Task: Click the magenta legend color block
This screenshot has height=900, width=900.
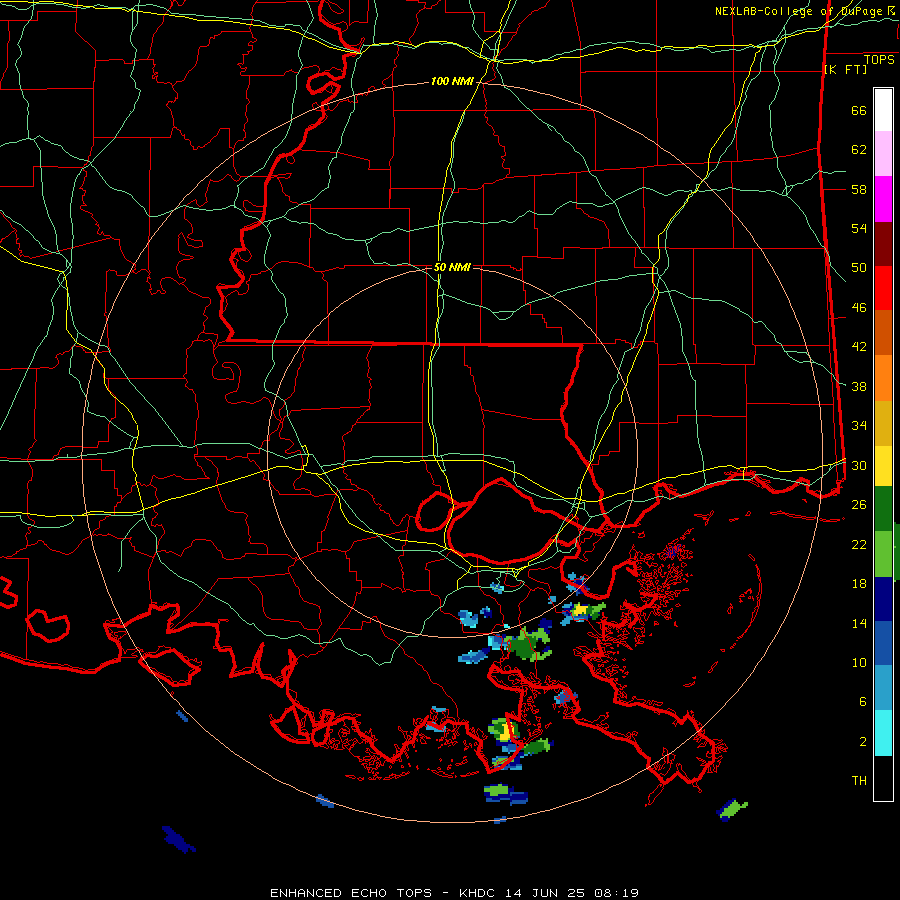Action: 883,199
